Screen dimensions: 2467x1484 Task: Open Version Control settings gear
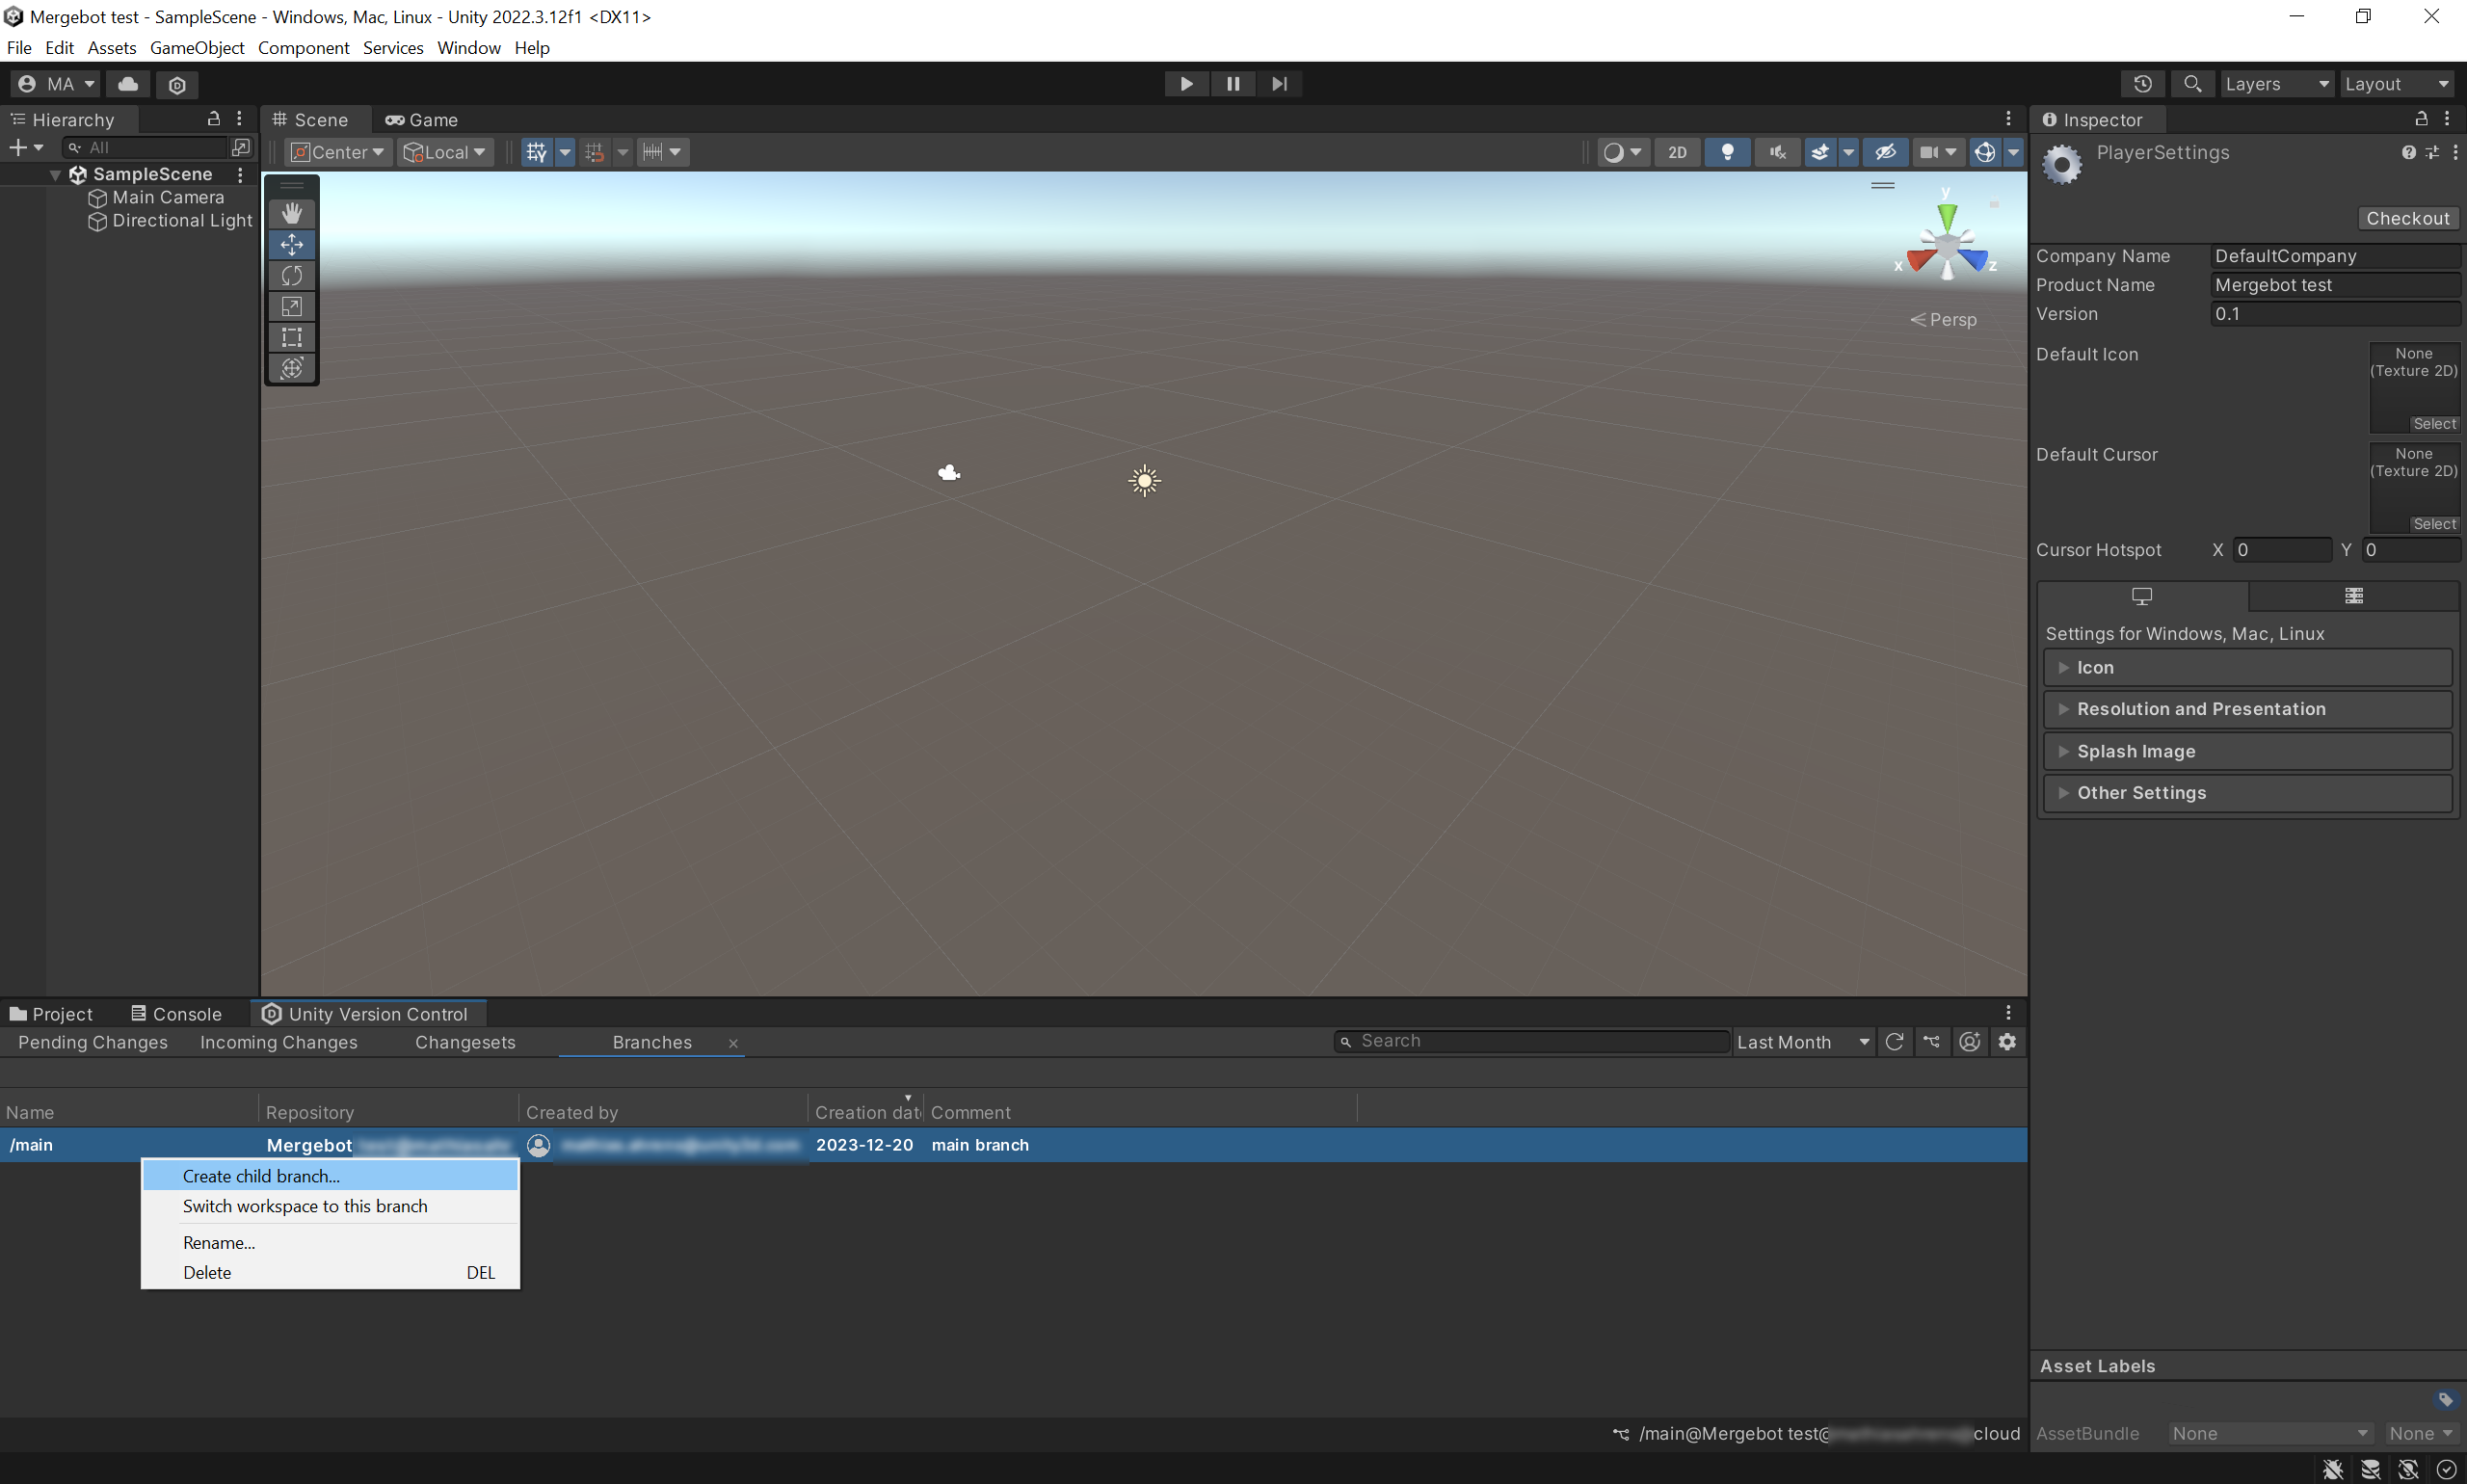pos(2007,1042)
